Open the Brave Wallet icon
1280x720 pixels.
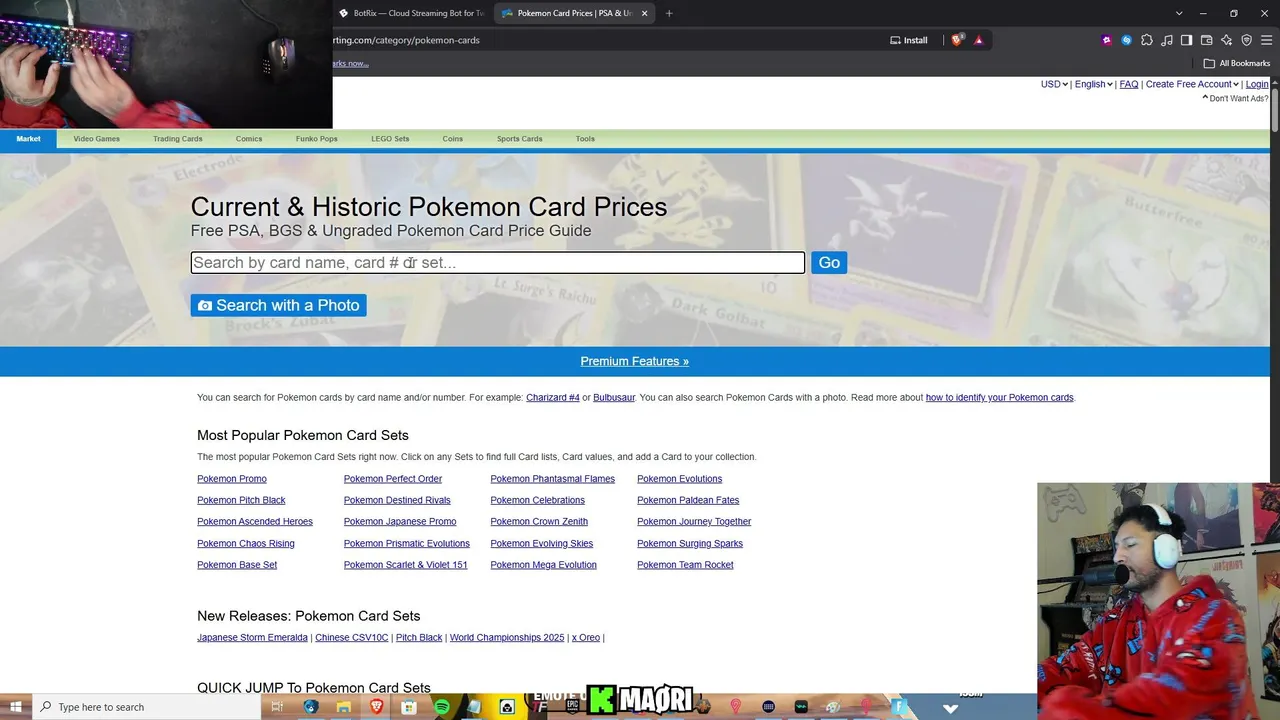pos(1207,40)
